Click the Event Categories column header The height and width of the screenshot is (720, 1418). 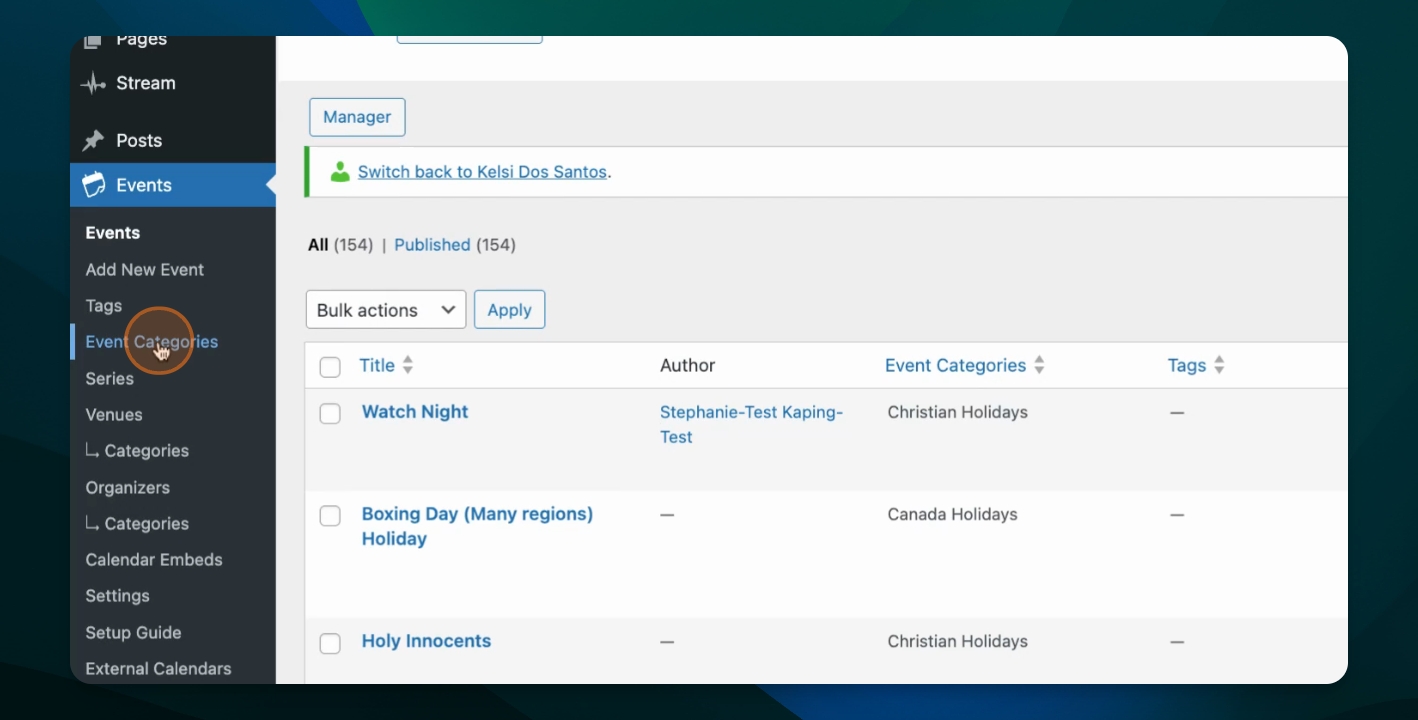955,366
